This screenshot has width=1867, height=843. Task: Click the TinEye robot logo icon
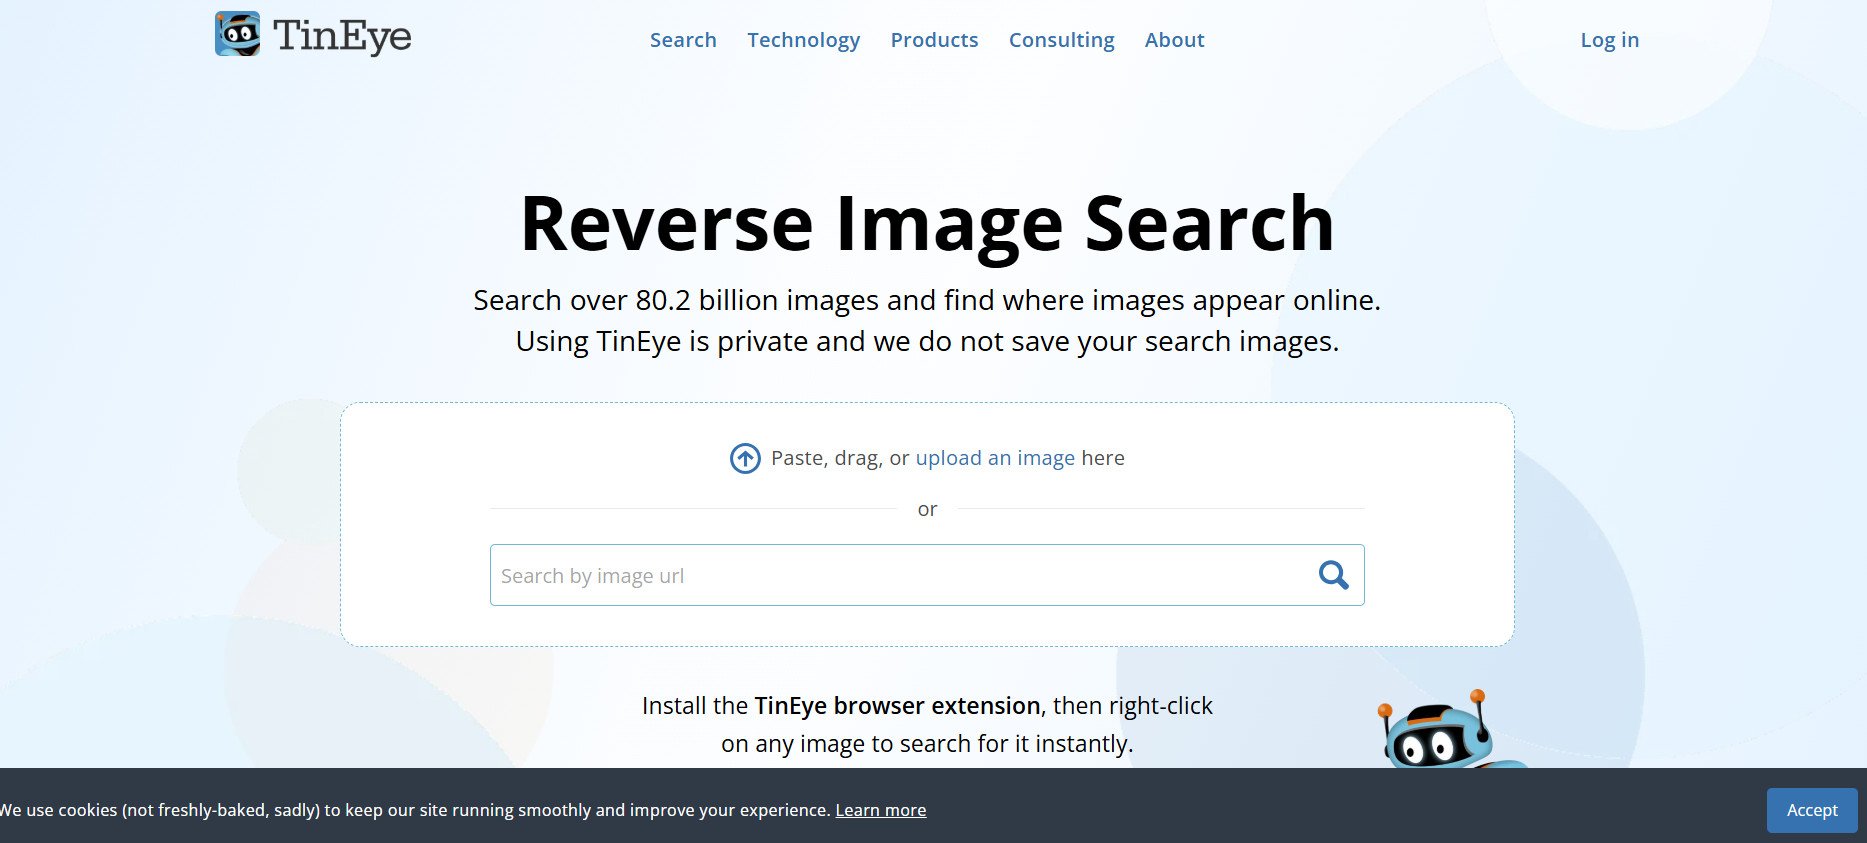(x=237, y=34)
